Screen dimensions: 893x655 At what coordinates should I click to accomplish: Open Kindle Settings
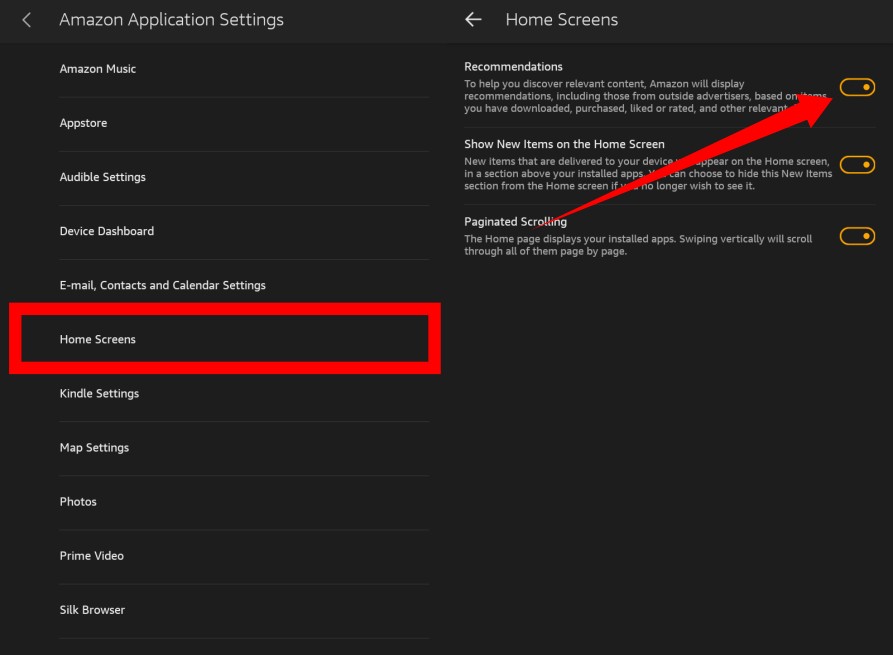point(244,394)
